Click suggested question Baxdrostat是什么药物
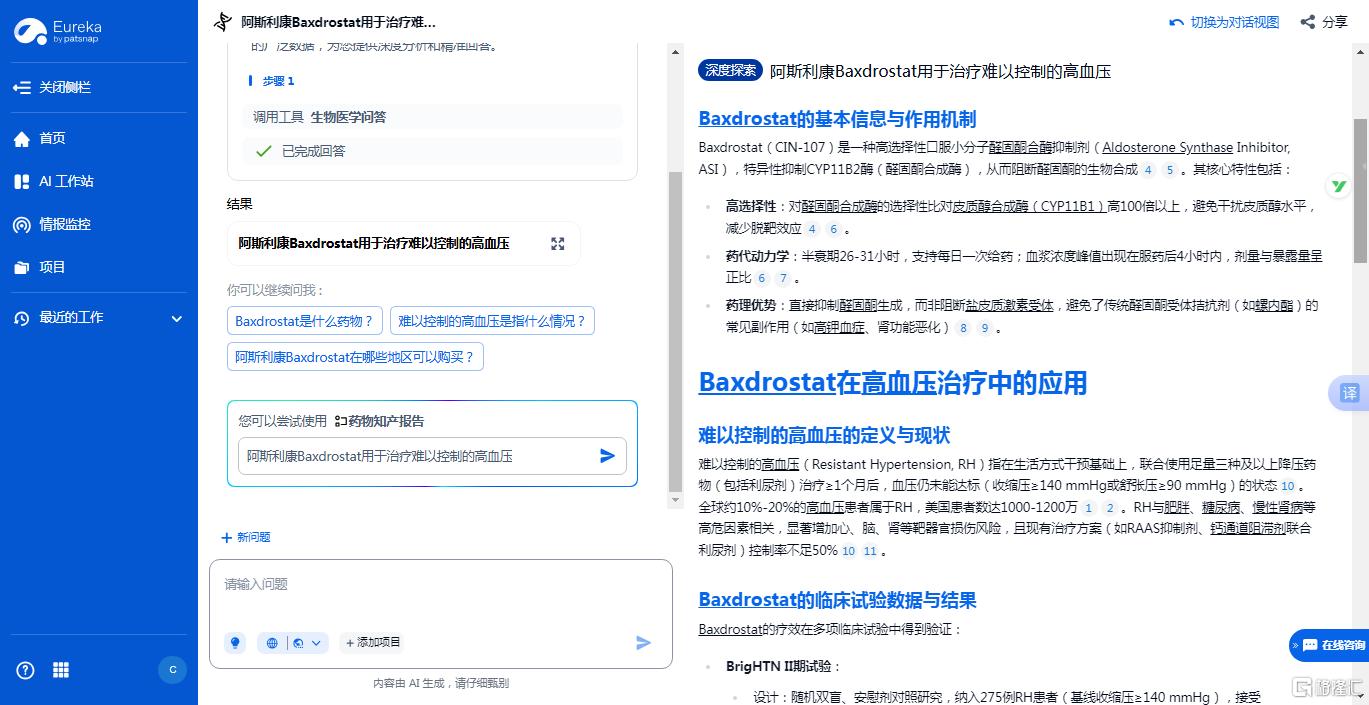The height and width of the screenshot is (705, 1369). tap(305, 322)
